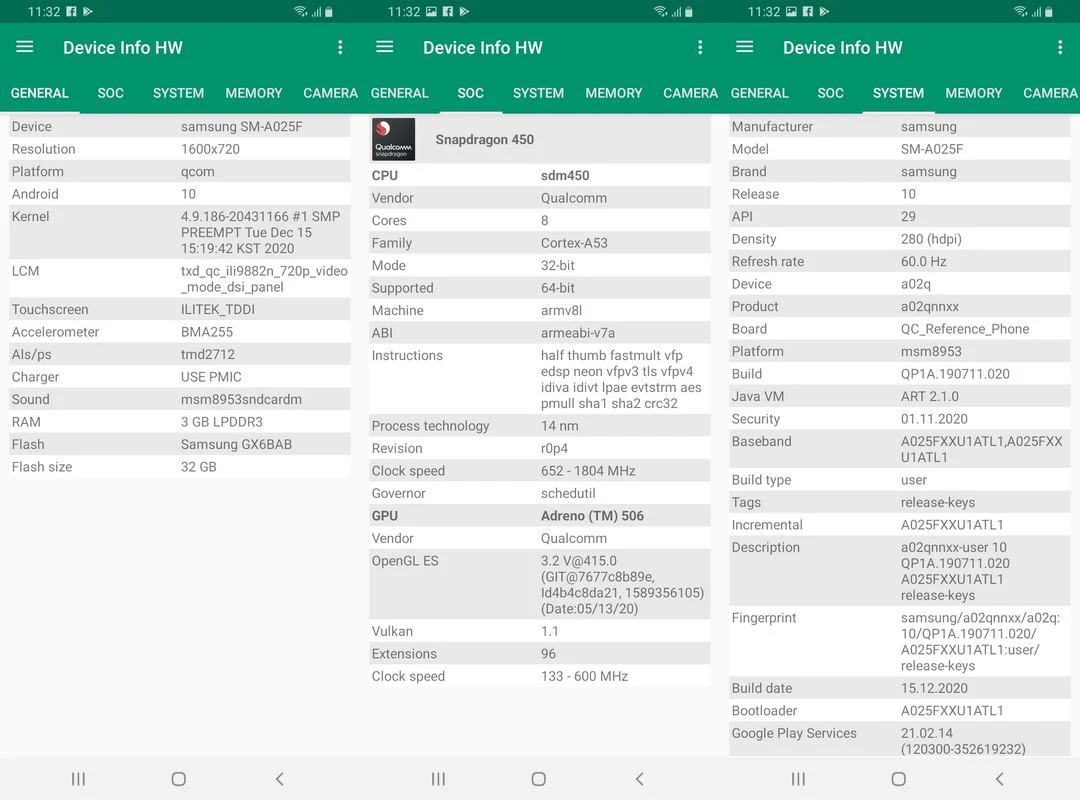This screenshot has height=800, width=1080.
Task: Tap Device value samsung SM-A025F
Action: pyautogui.click(x=242, y=127)
